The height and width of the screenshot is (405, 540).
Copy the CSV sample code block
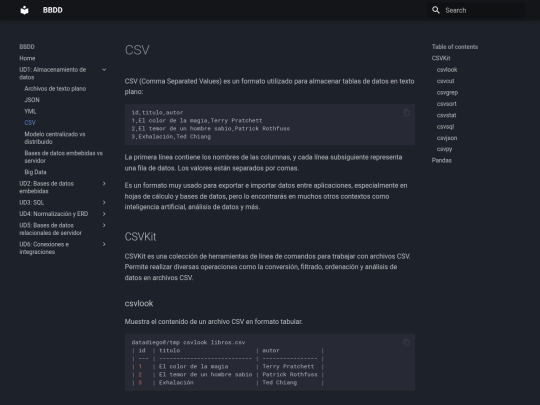pos(406,113)
